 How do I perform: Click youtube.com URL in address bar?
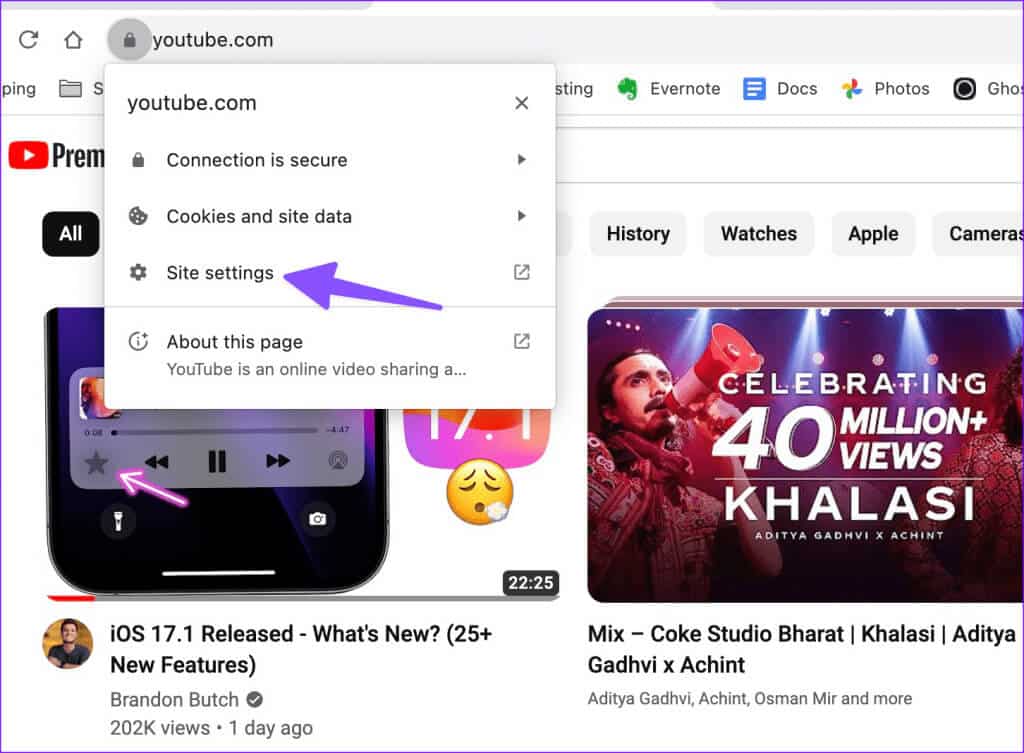click(x=213, y=40)
